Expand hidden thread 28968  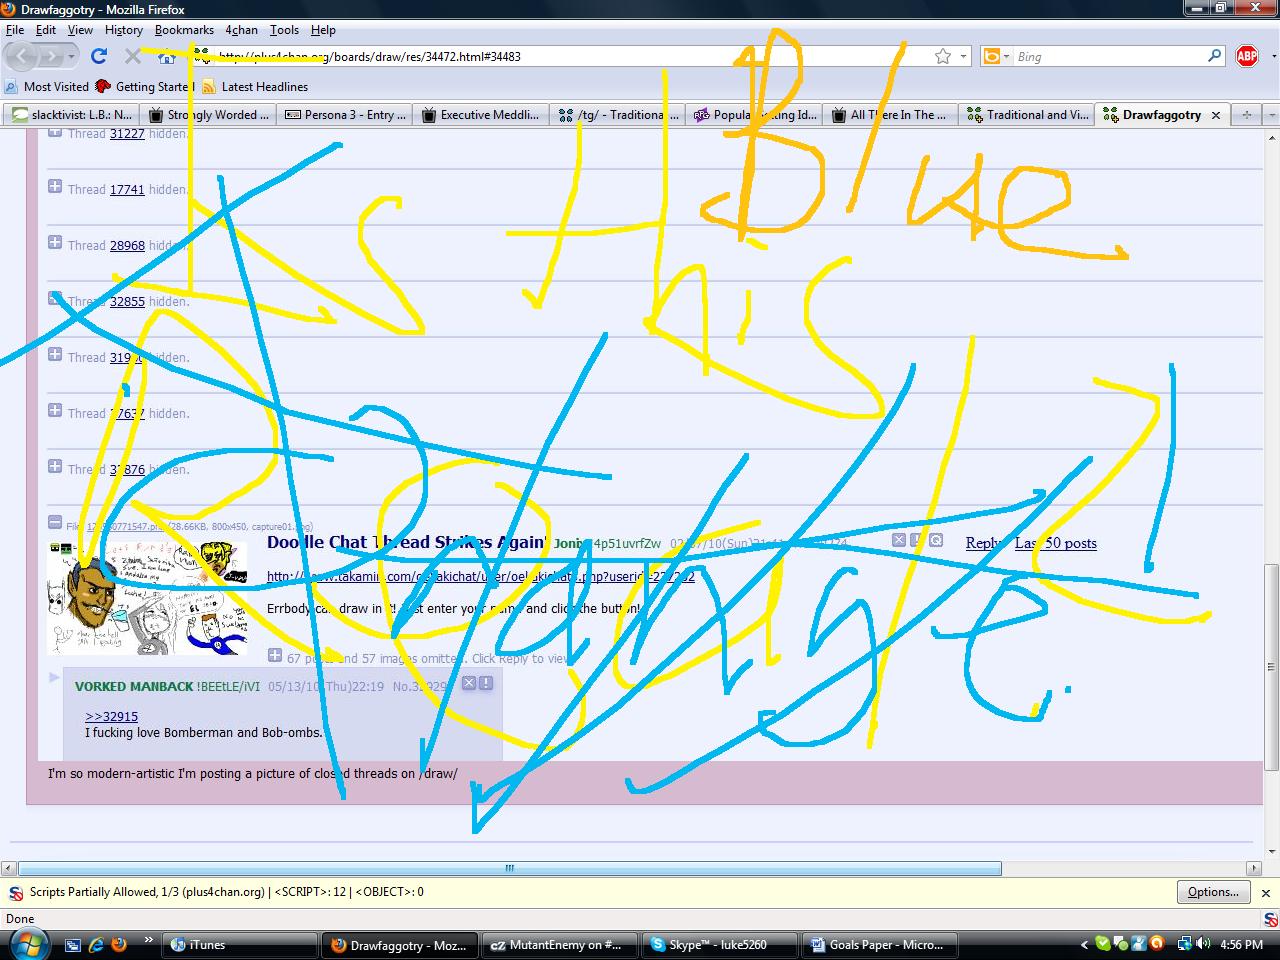55,243
